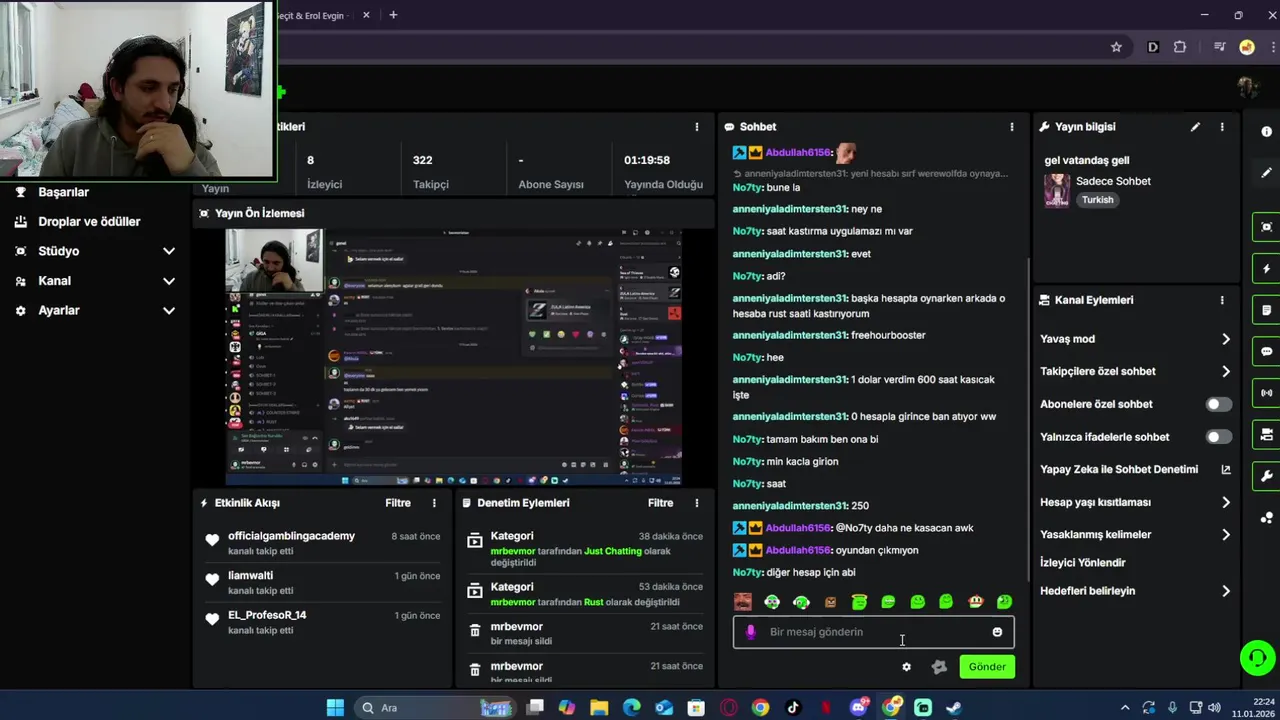Toggle the stream preview widget icon in sidebar

[1266, 227]
